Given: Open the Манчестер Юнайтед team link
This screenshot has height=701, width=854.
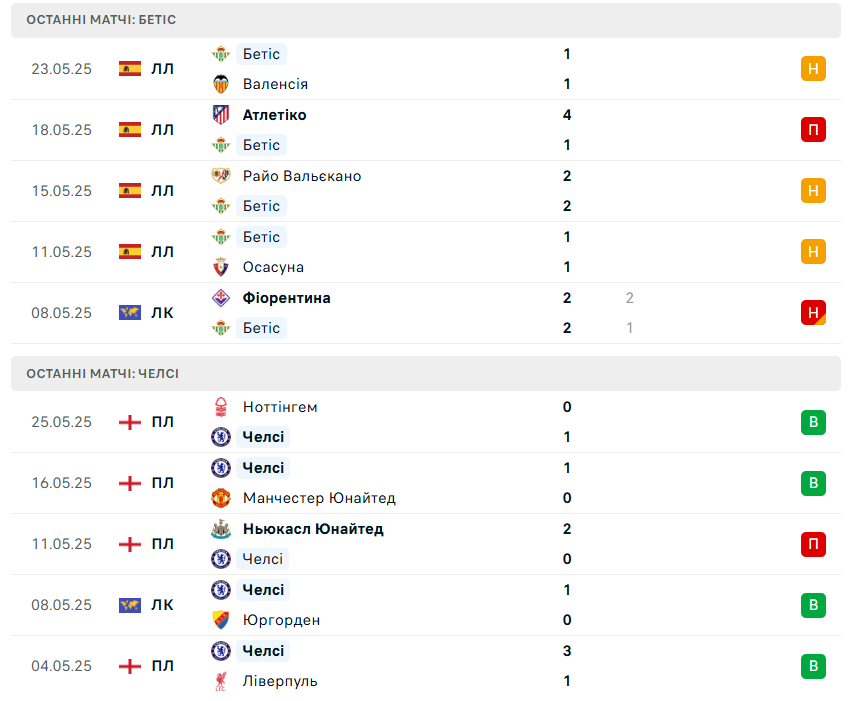Looking at the screenshot, I should (x=319, y=498).
